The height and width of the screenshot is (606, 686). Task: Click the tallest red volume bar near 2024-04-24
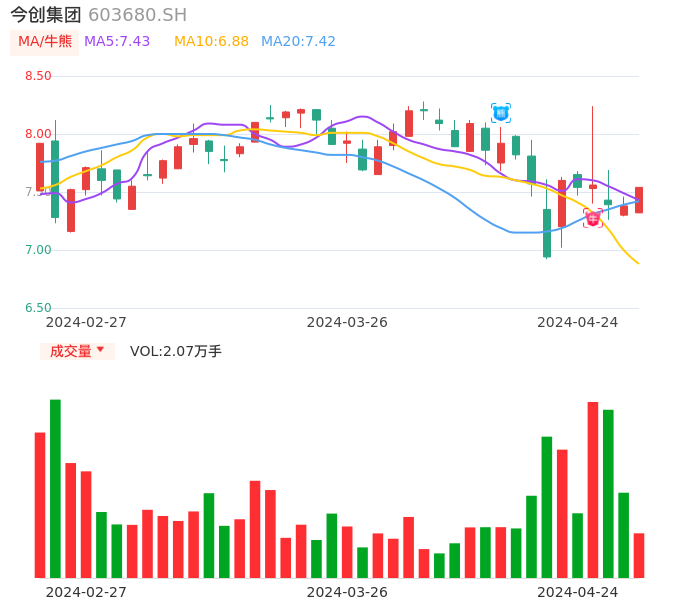tap(593, 490)
